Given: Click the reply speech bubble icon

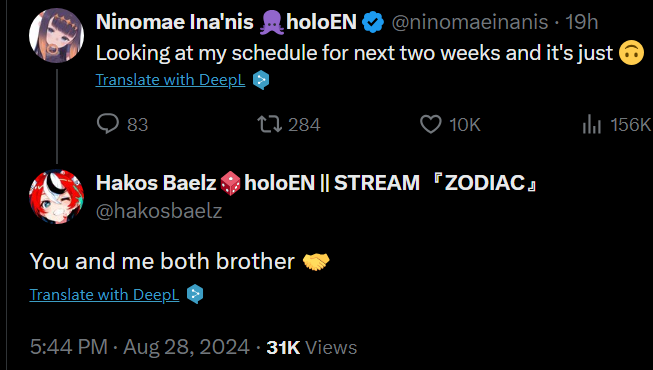Looking at the screenshot, I should tap(108, 124).
